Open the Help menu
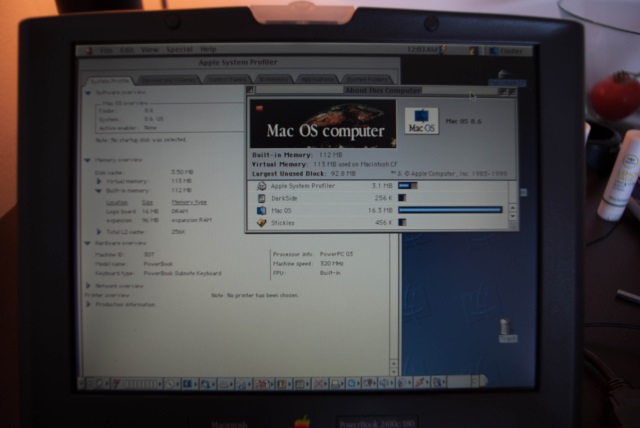 tap(208, 49)
